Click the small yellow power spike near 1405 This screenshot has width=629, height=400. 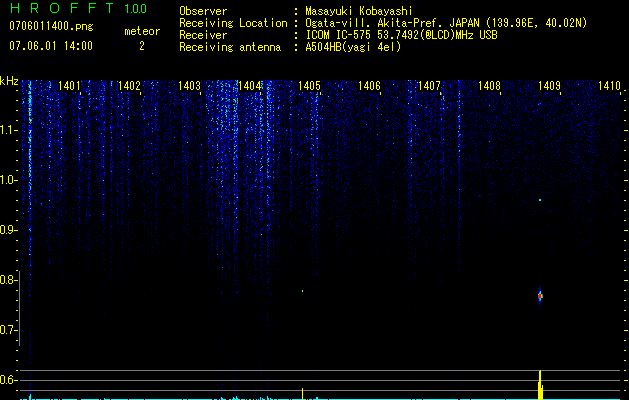coord(302,394)
